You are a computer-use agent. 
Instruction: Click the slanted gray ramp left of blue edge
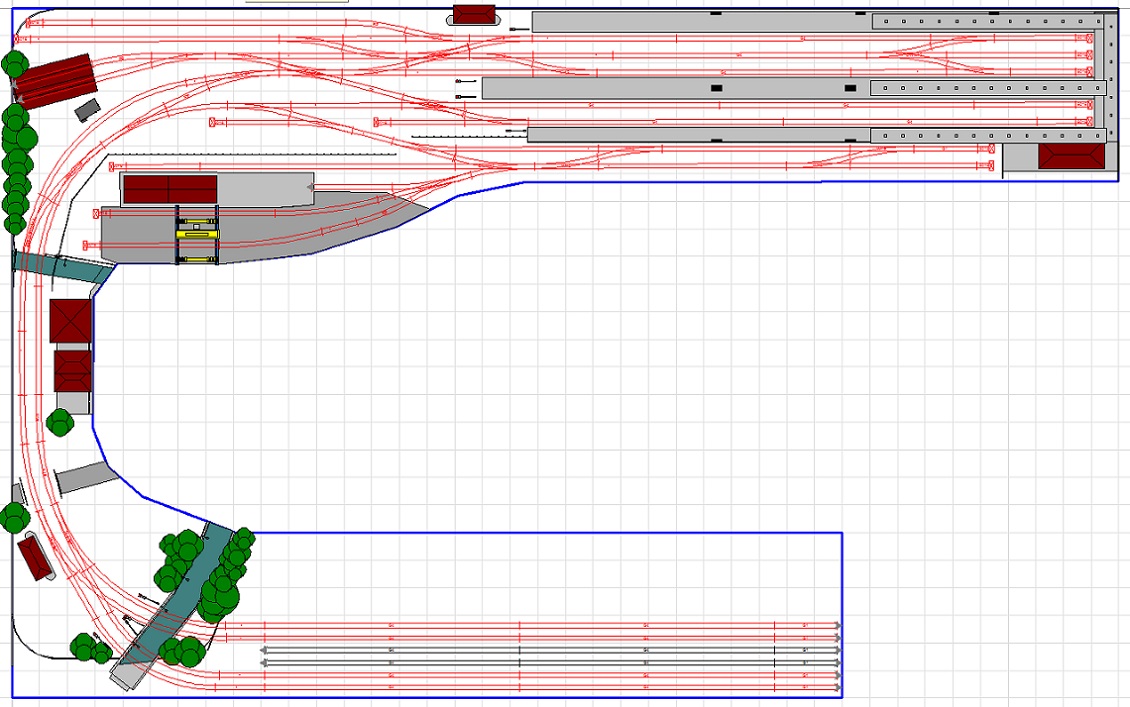[x=86, y=478]
